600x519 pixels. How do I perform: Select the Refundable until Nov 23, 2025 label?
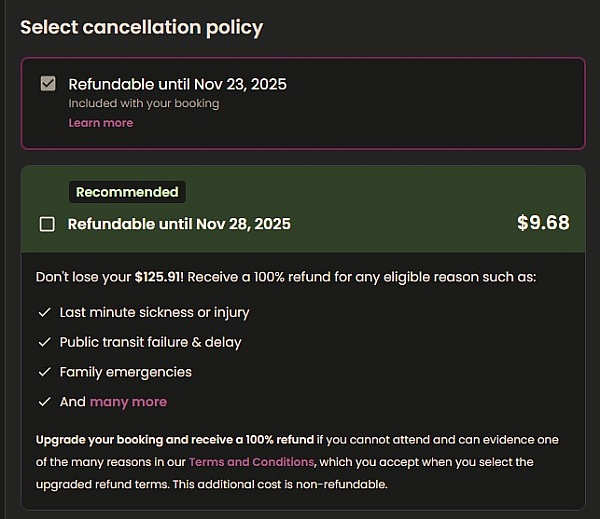pyautogui.click(x=177, y=84)
